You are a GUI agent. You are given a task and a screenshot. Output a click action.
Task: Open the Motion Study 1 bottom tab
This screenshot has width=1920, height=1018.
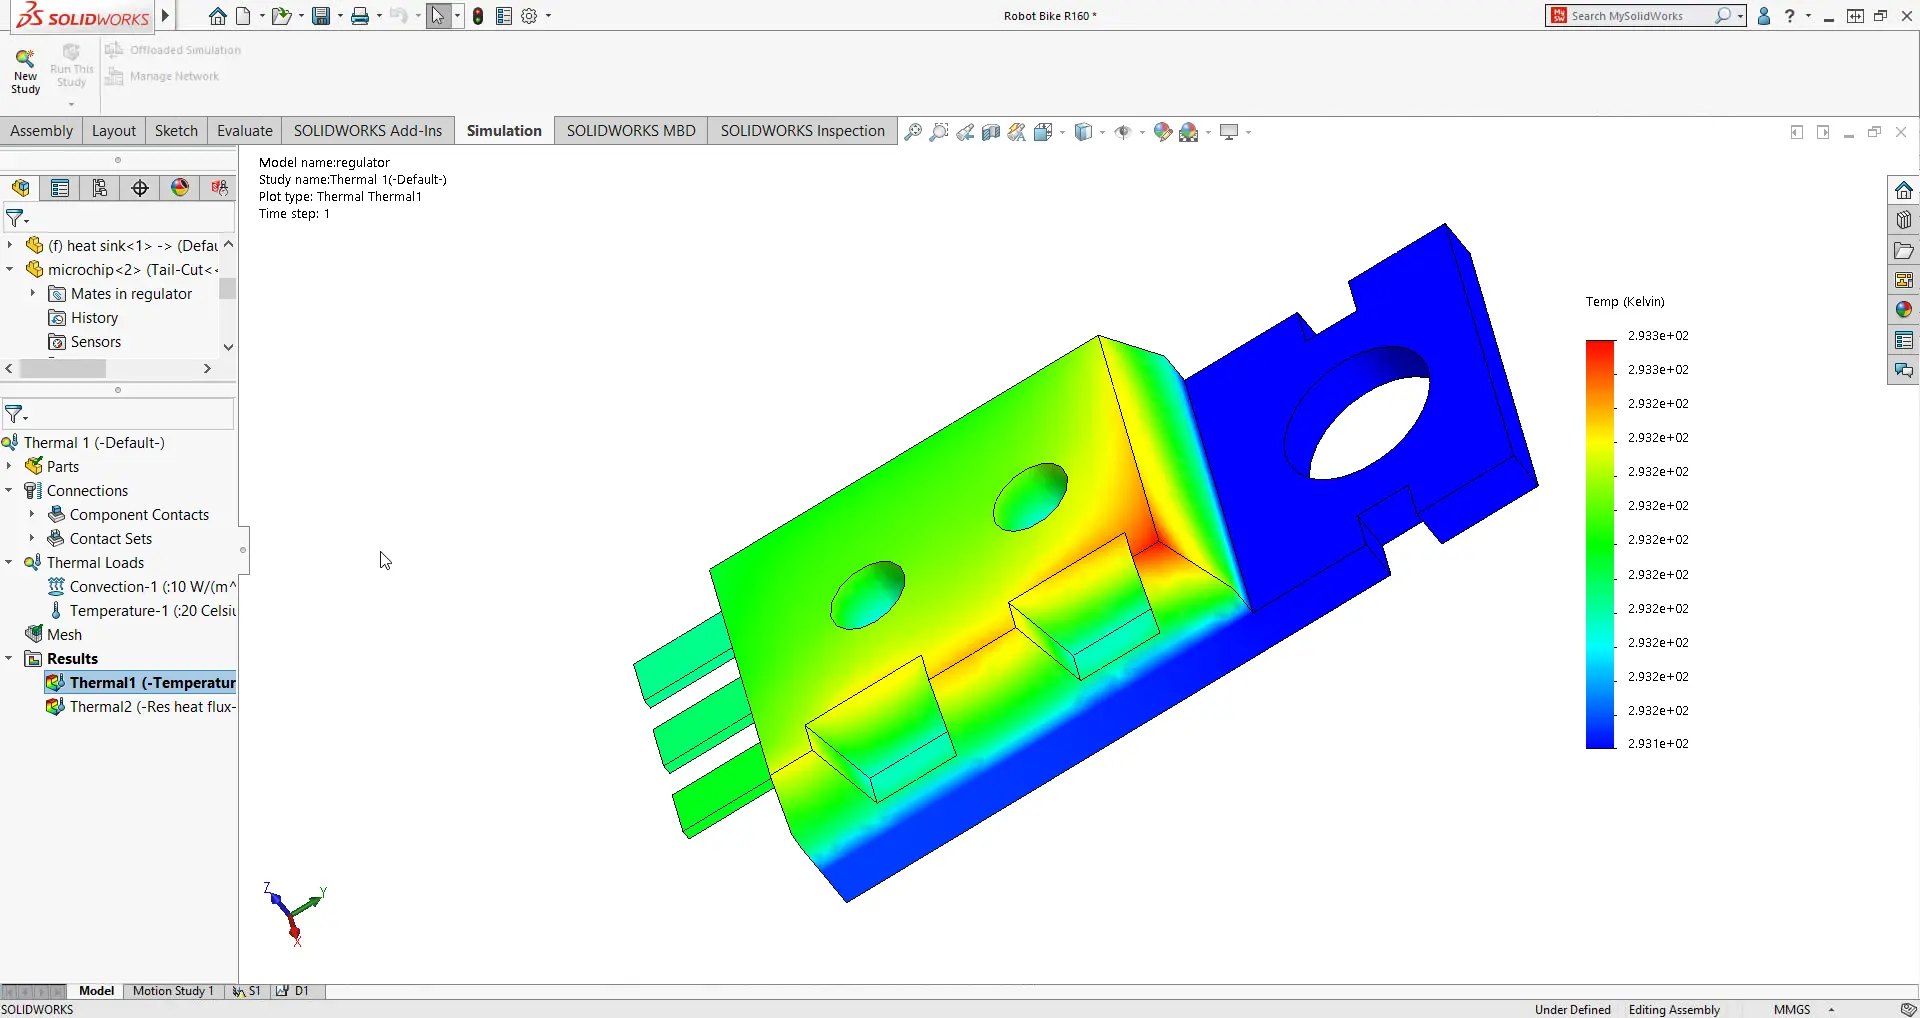[x=173, y=991]
